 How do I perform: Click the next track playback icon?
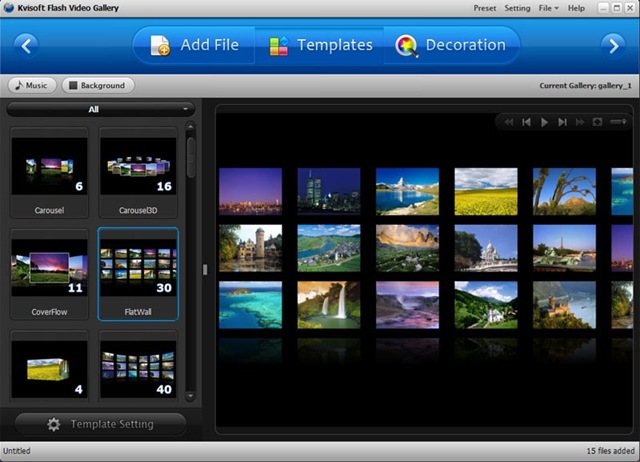(x=562, y=122)
